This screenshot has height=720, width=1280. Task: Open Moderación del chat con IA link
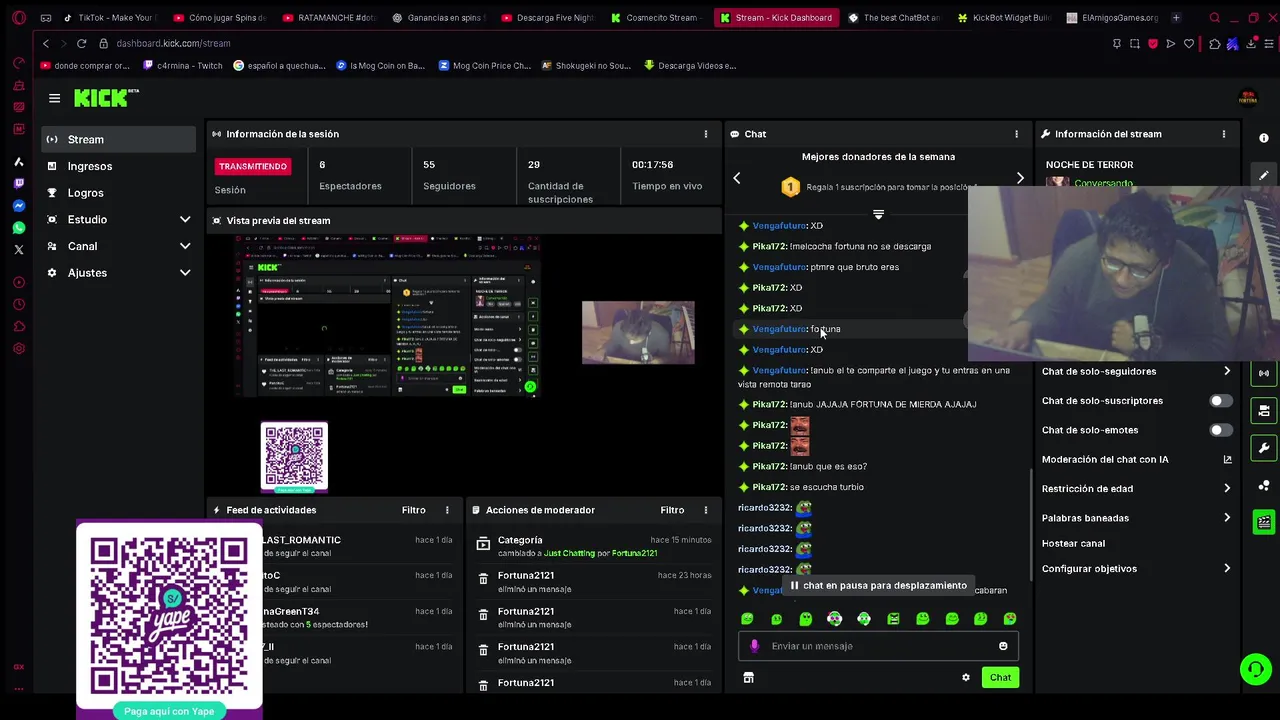[1136, 460]
